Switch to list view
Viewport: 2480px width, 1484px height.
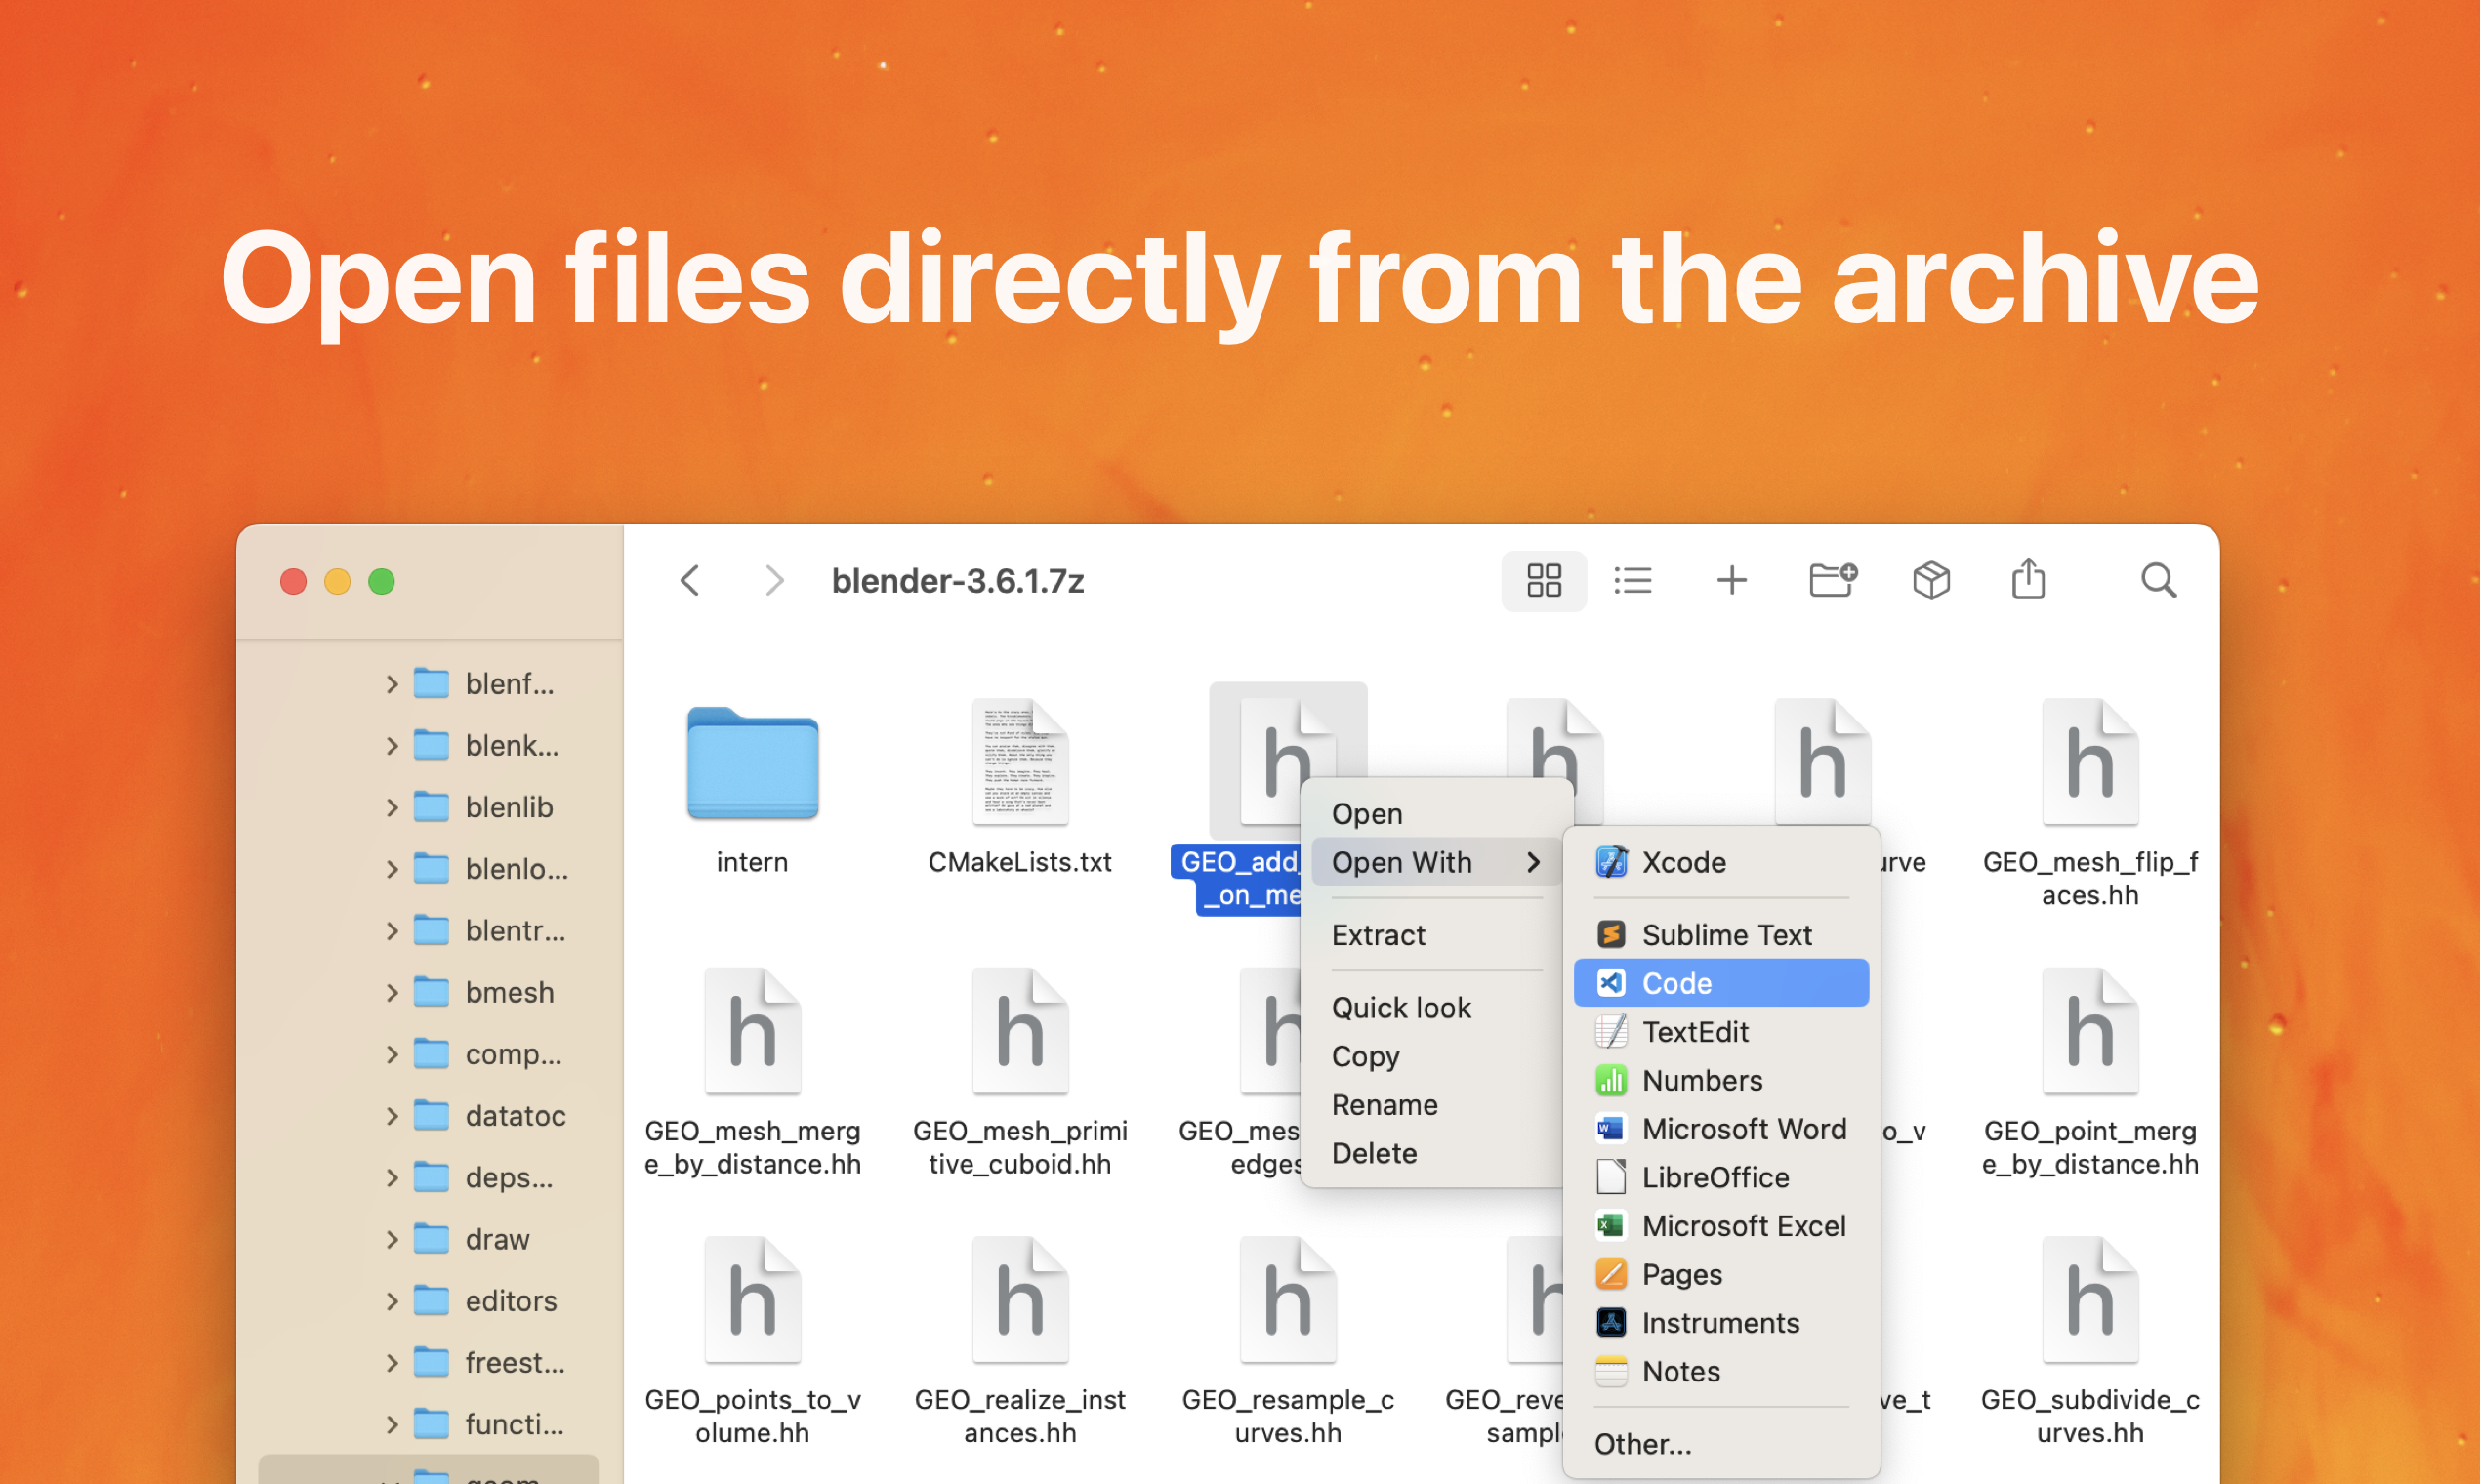pos(1633,580)
